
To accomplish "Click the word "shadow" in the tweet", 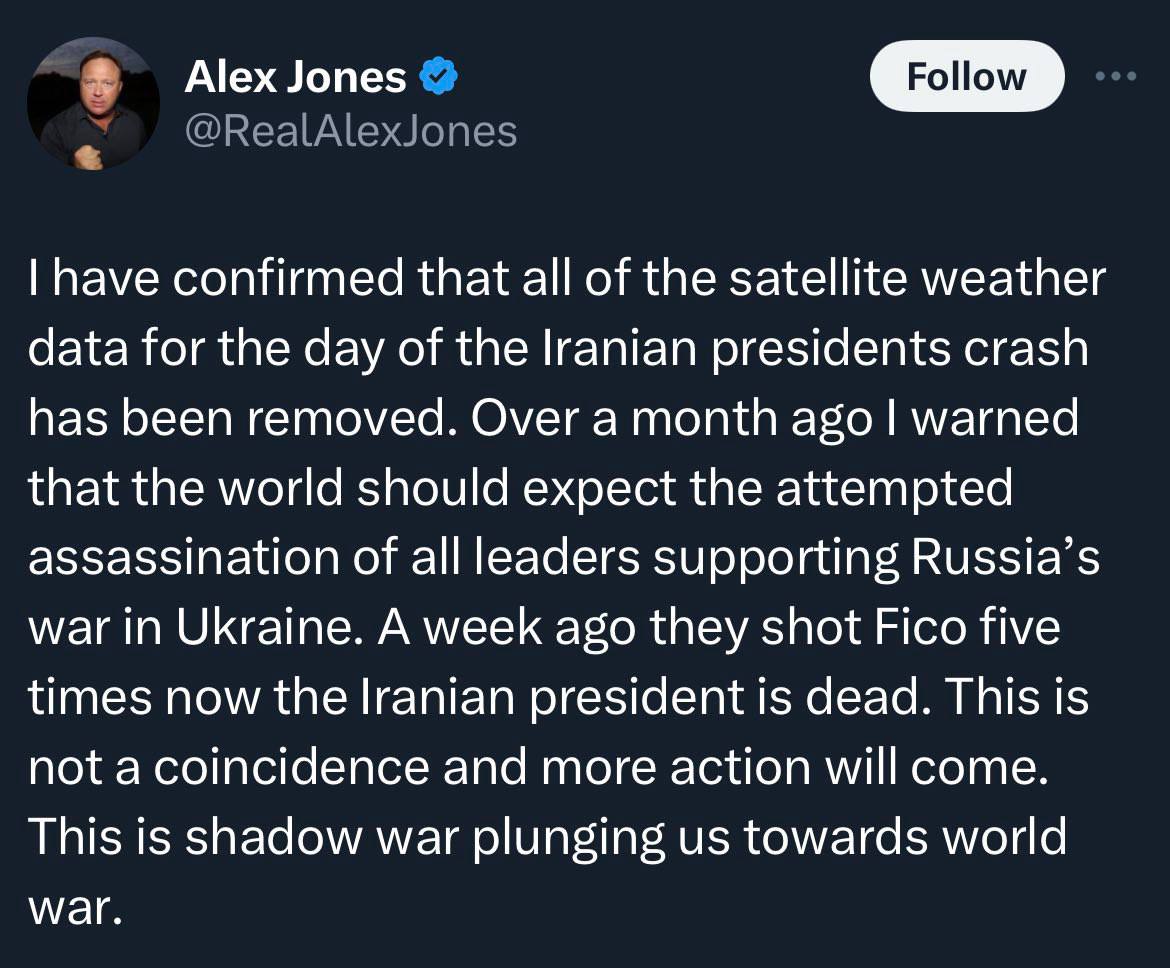I will pos(271,837).
